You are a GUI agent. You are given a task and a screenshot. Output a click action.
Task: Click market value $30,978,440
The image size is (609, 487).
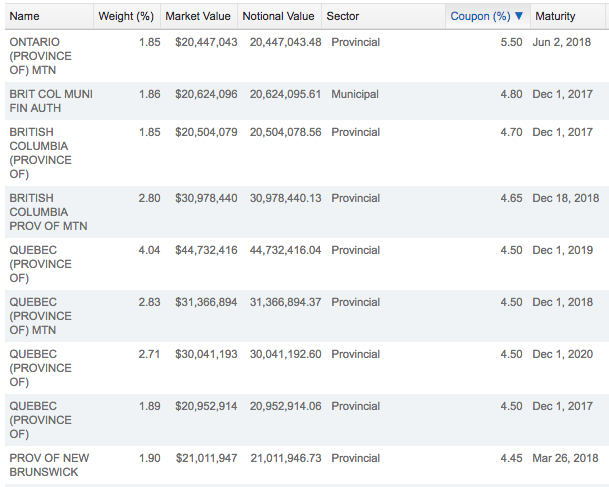206,198
